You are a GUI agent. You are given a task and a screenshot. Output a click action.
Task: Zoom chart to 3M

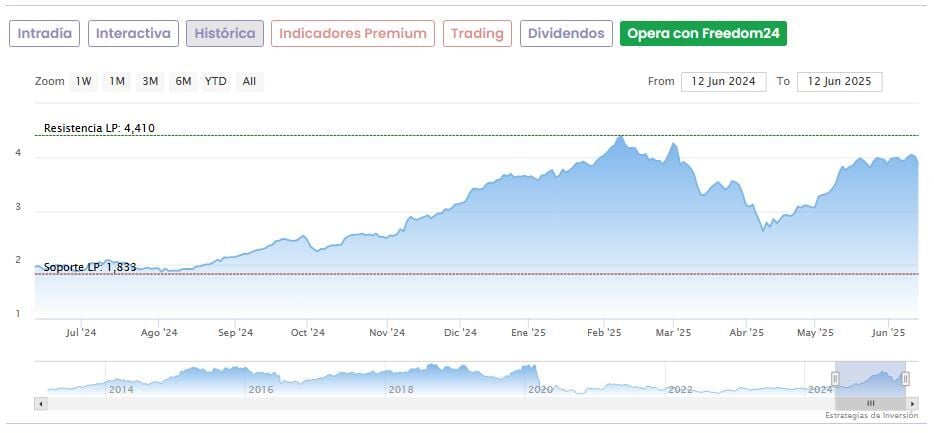pos(150,82)
